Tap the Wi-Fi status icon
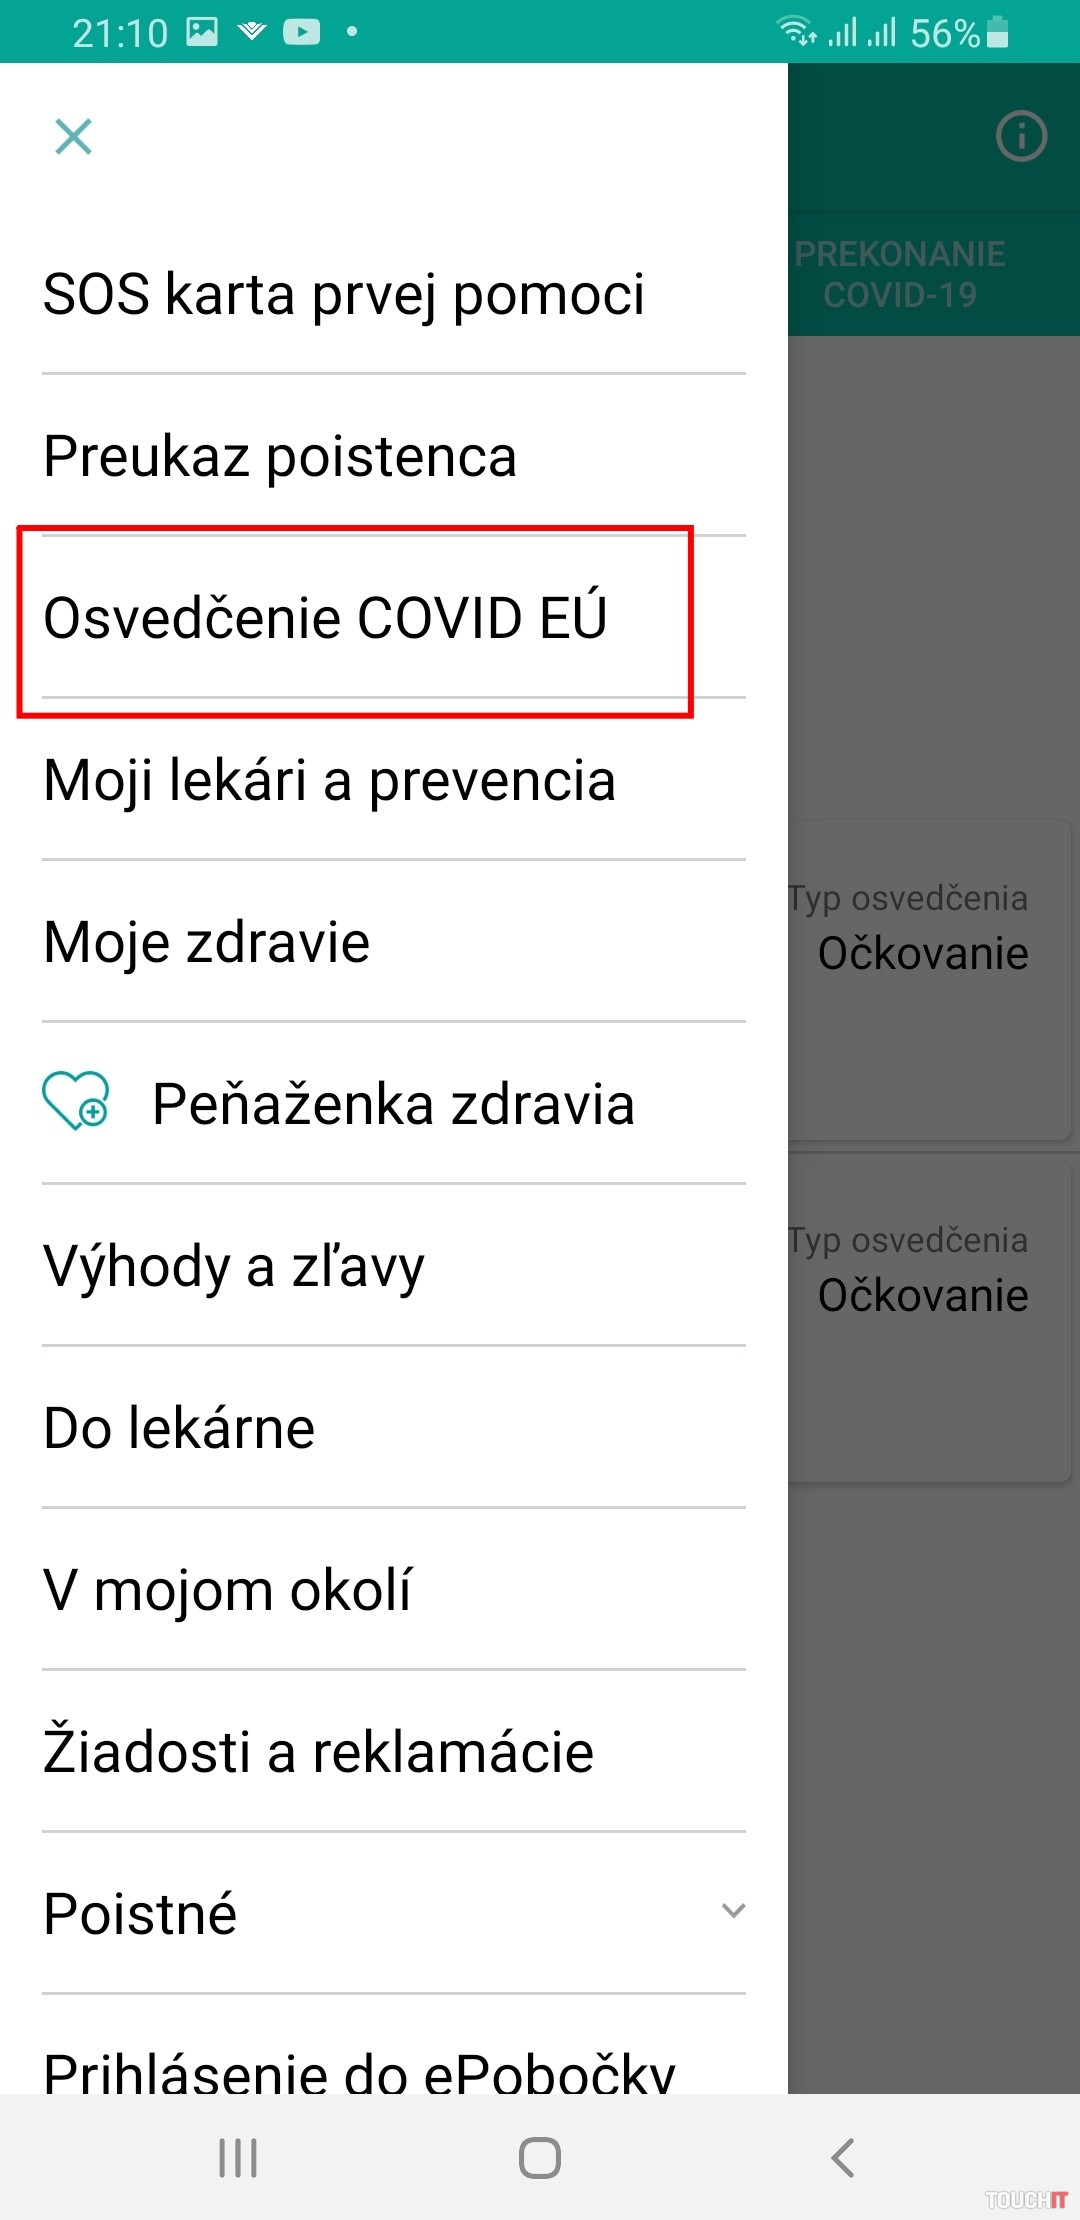This screenshot has width=1080, height=2220. [797, 32]
